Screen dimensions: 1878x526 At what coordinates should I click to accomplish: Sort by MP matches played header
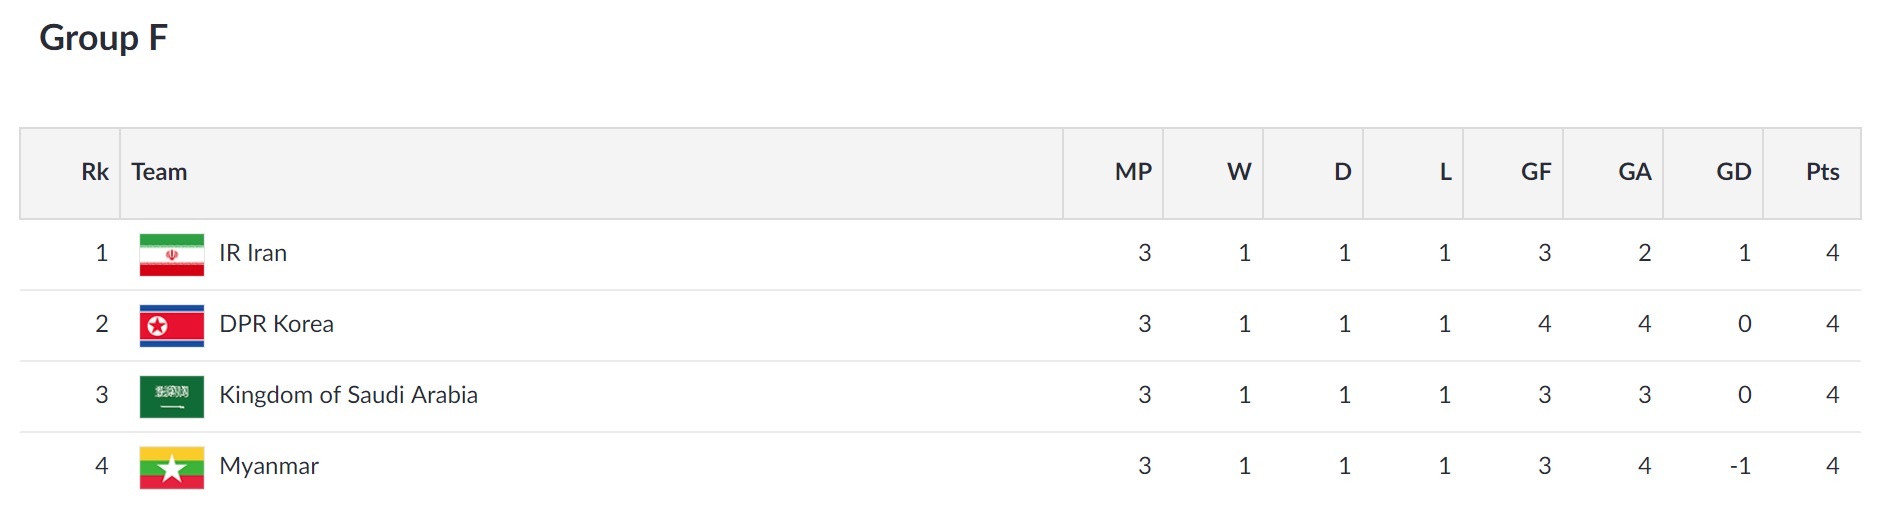[1133, 172]
